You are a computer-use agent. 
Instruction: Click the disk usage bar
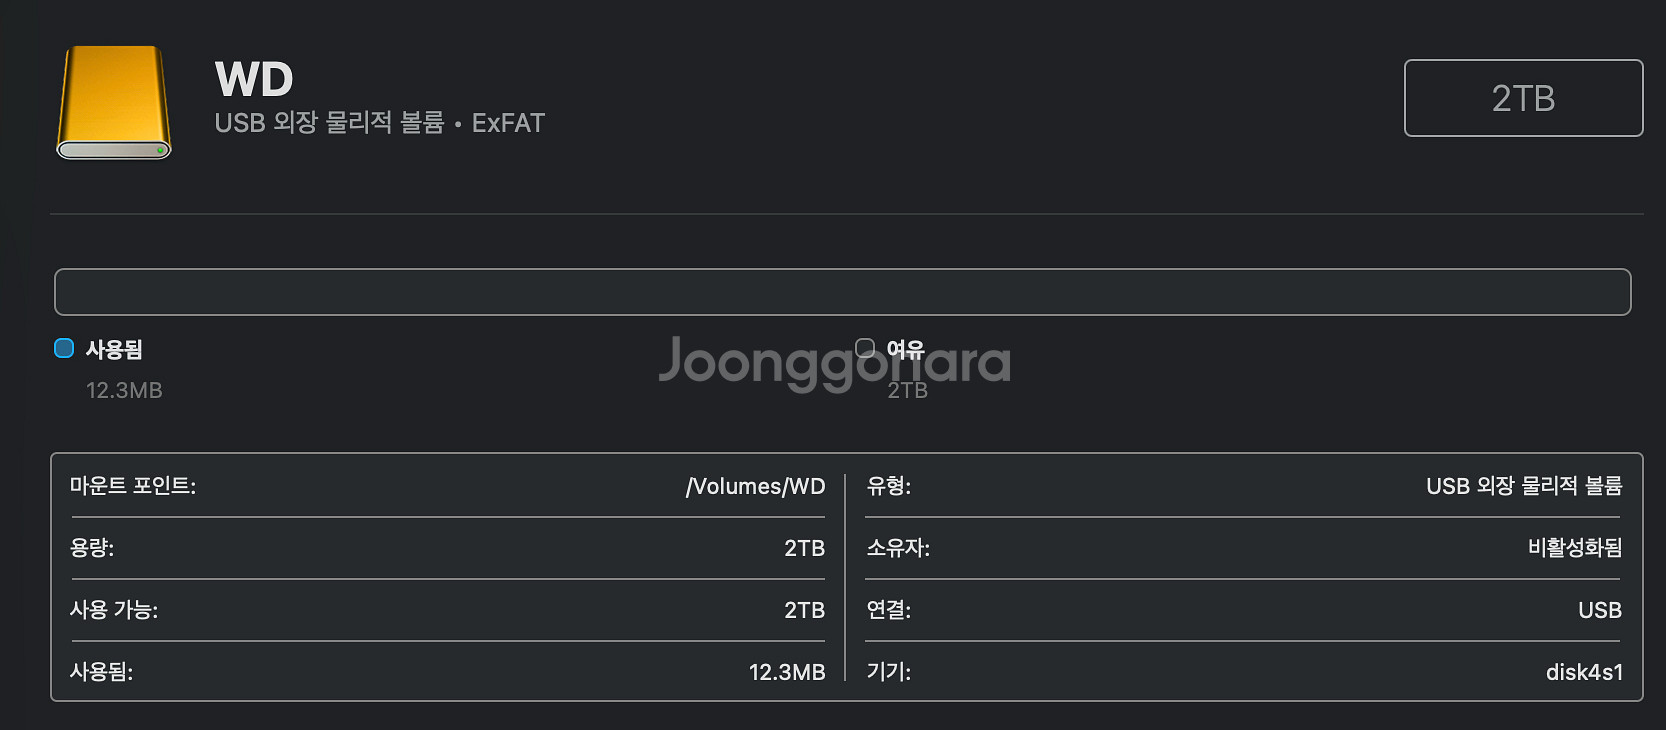click(842, 292)
